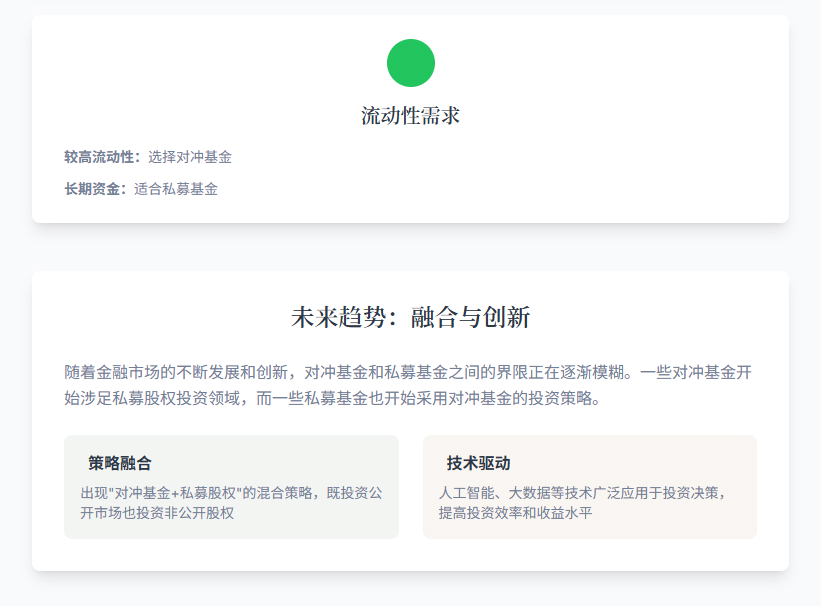Click the line 提高投资效率和收益水平
Screen dimensions: 821x606
516,513
